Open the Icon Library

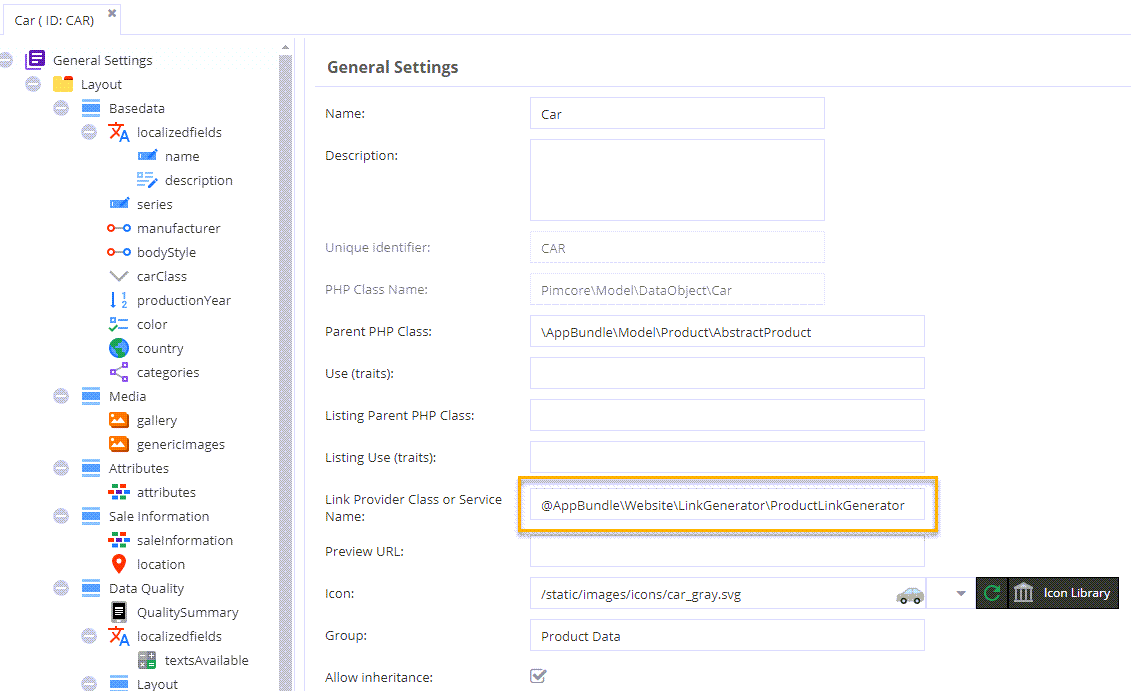tap(1063, 593)
